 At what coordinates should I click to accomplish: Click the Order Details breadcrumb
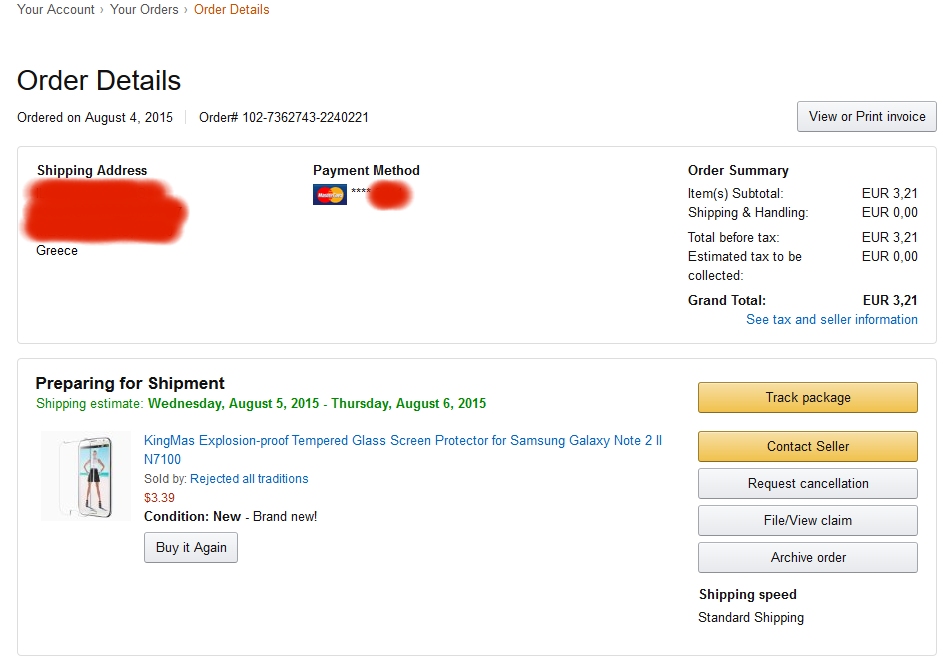(232, 10)
